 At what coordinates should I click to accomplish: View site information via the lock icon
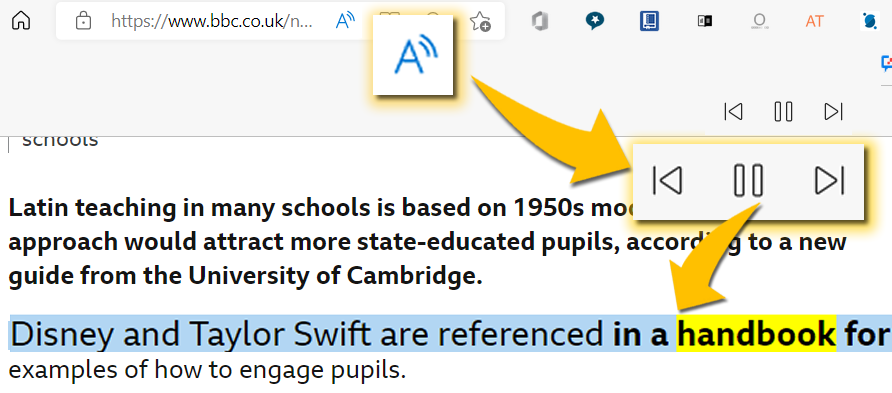pos(84,22)
